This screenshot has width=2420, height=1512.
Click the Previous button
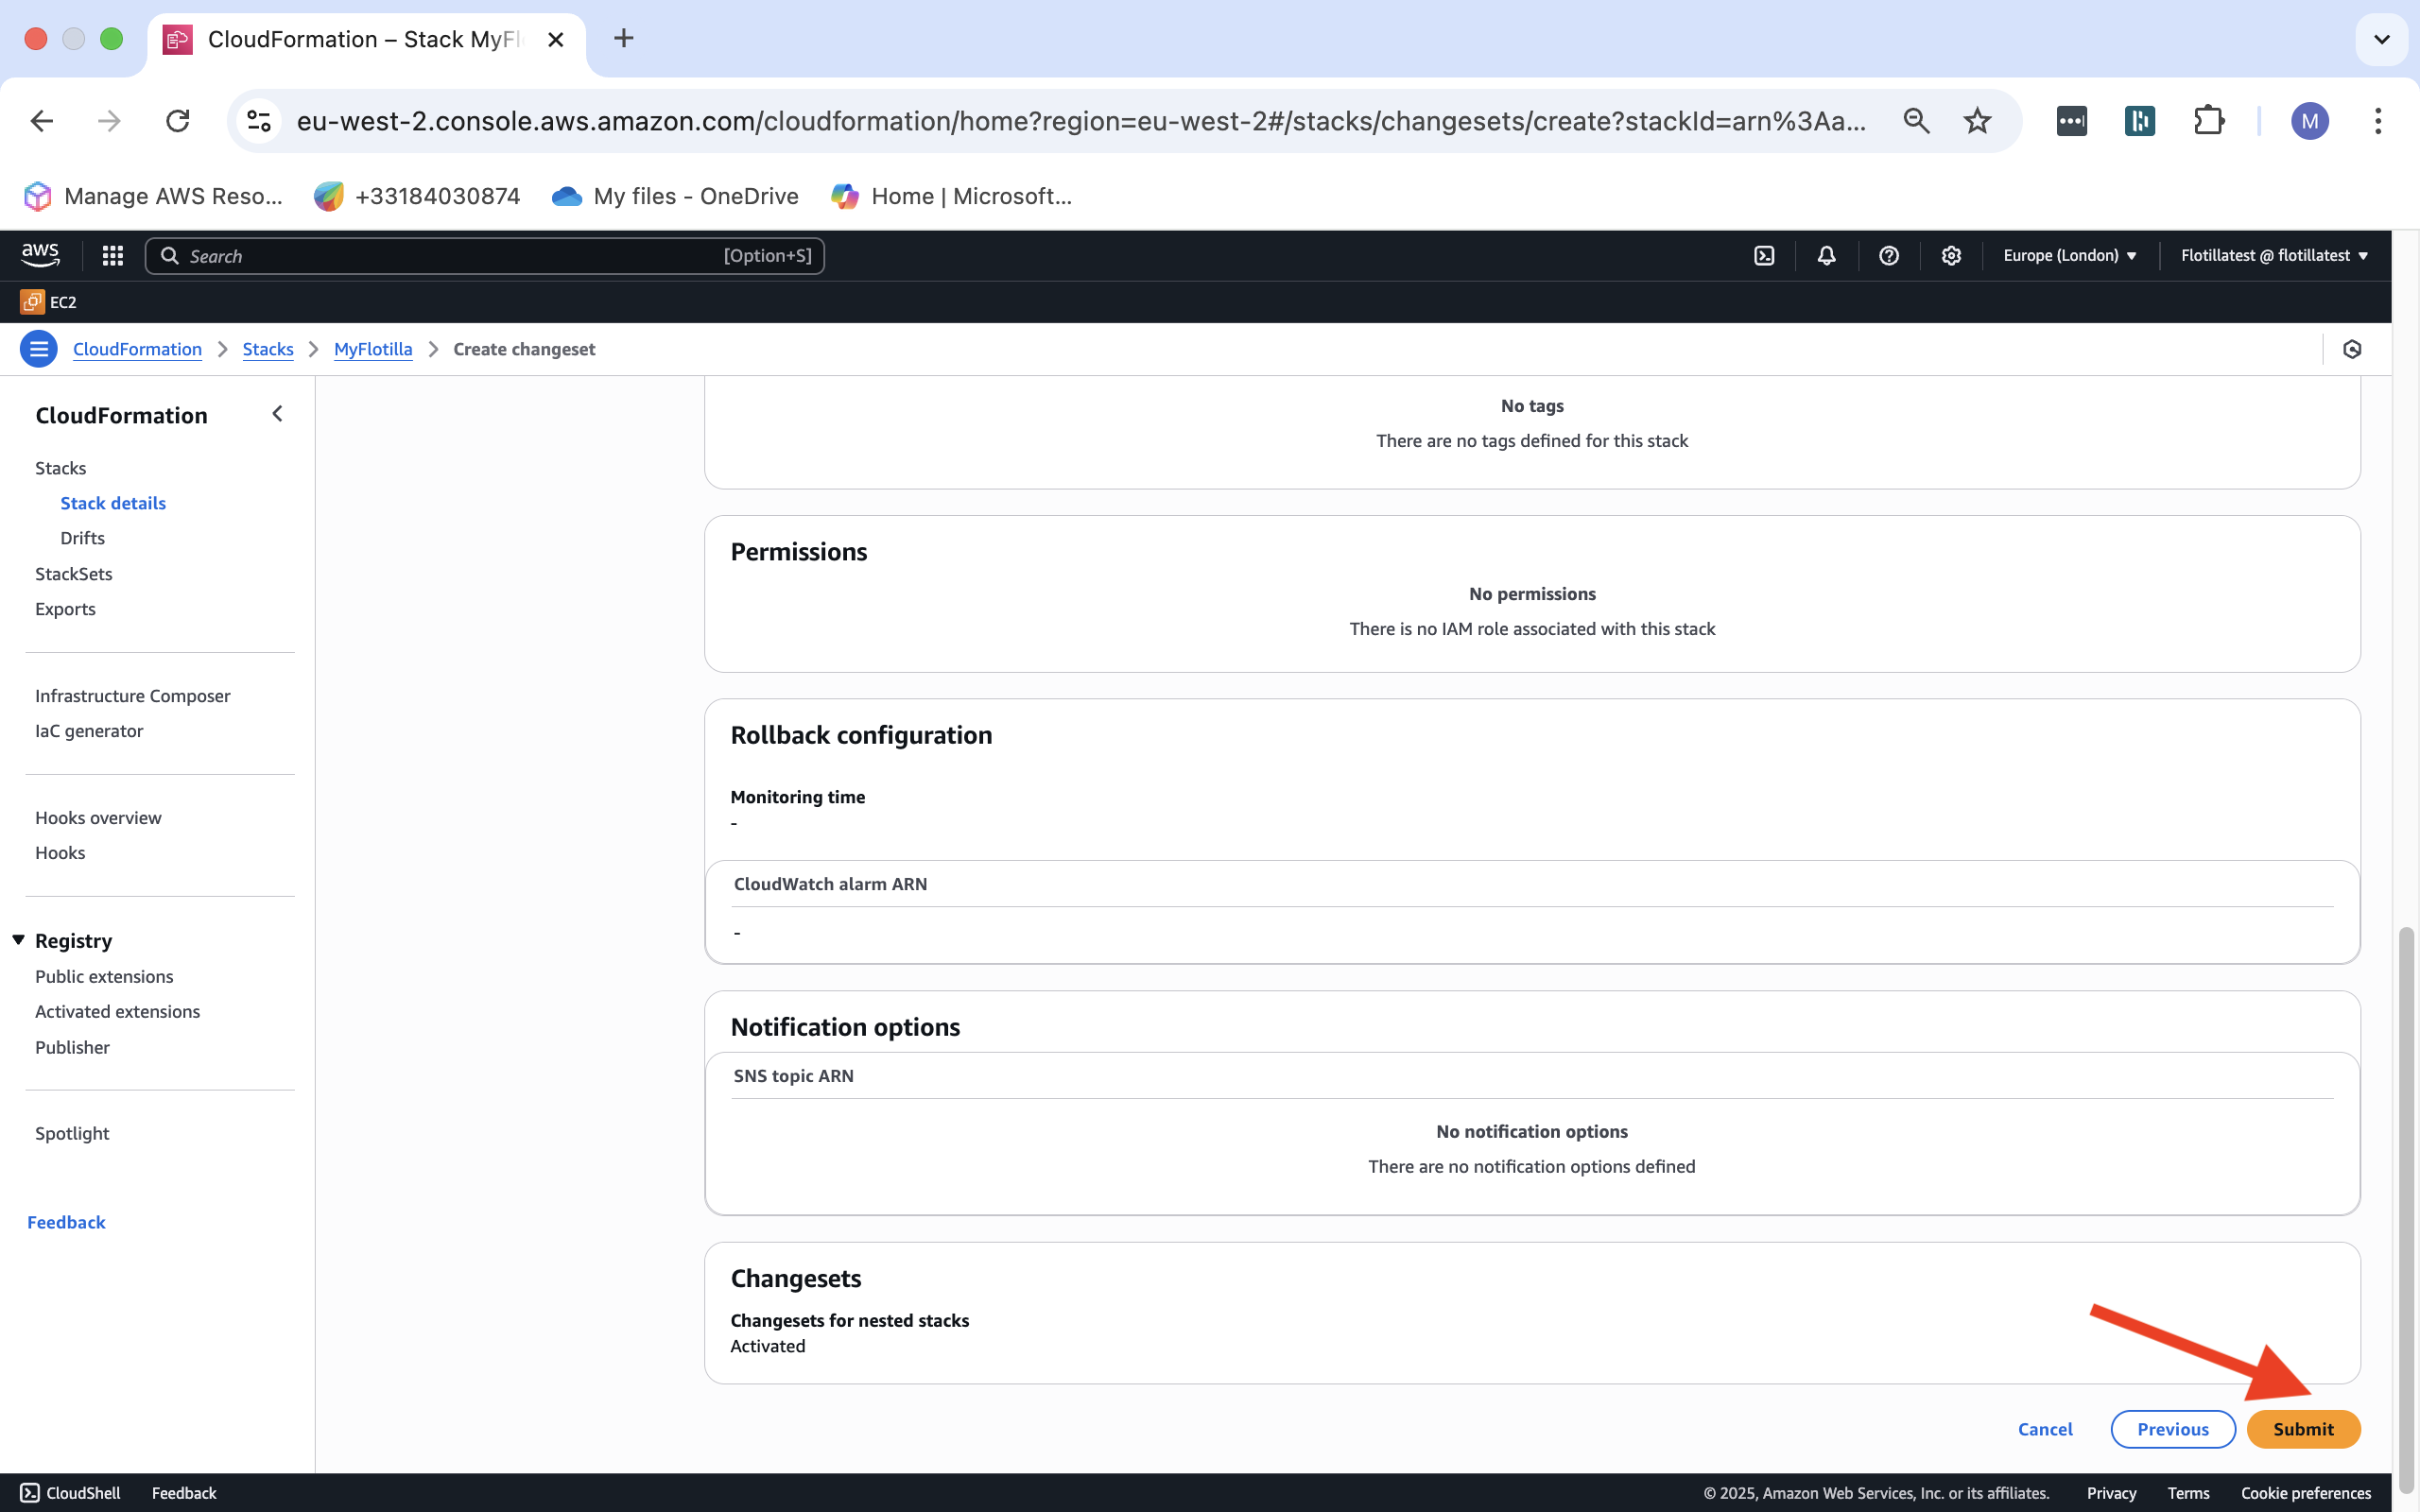2172,1429
